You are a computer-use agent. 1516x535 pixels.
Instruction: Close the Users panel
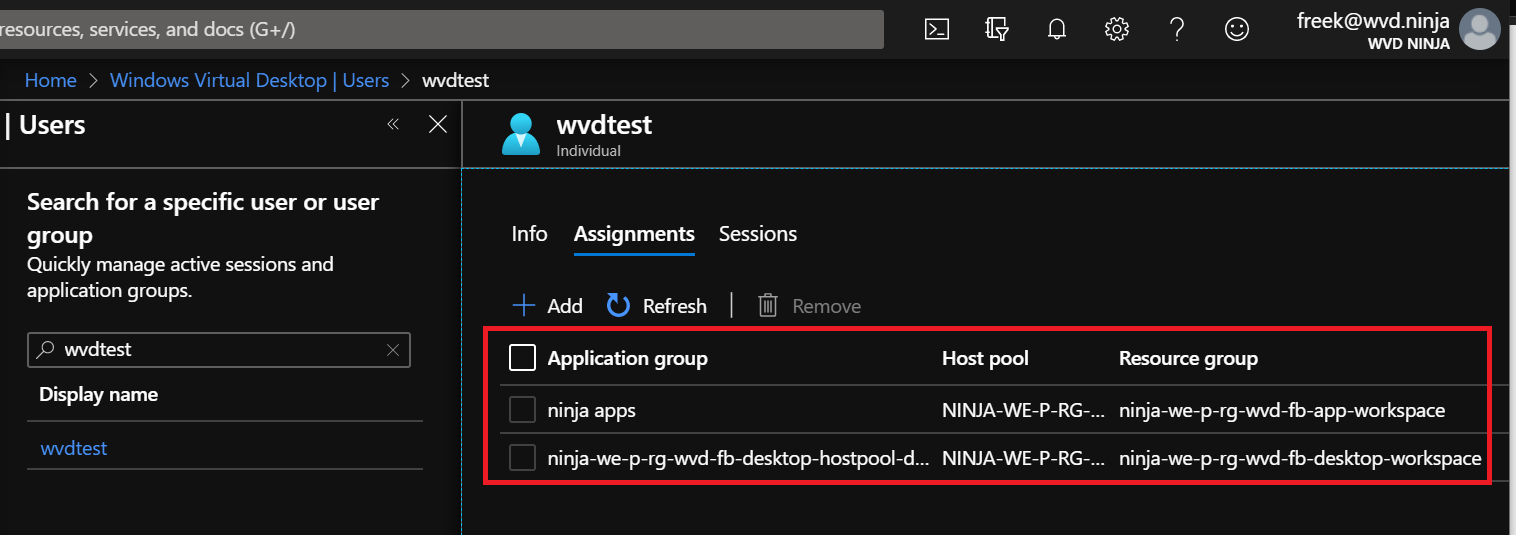(x=437, y=124)
